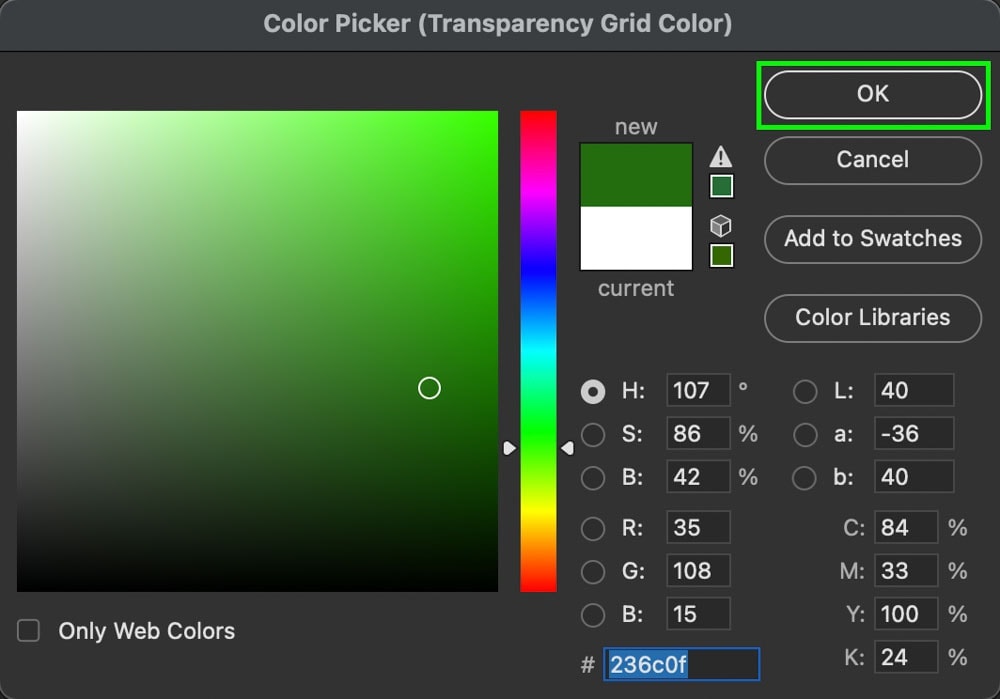Click the G field showing 108

[698, 571]
